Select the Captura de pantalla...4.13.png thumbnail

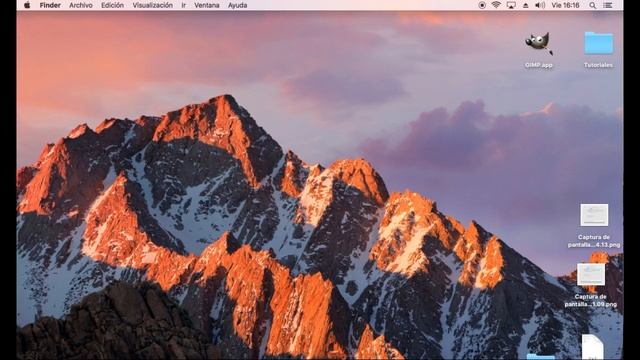pos(594,215)
